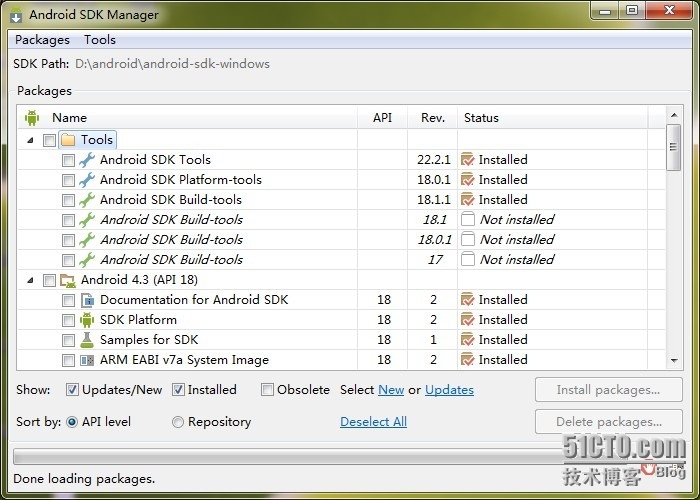Maximize the Android SDK Manager window
700x500 pixels.
(x=632, y=11)
